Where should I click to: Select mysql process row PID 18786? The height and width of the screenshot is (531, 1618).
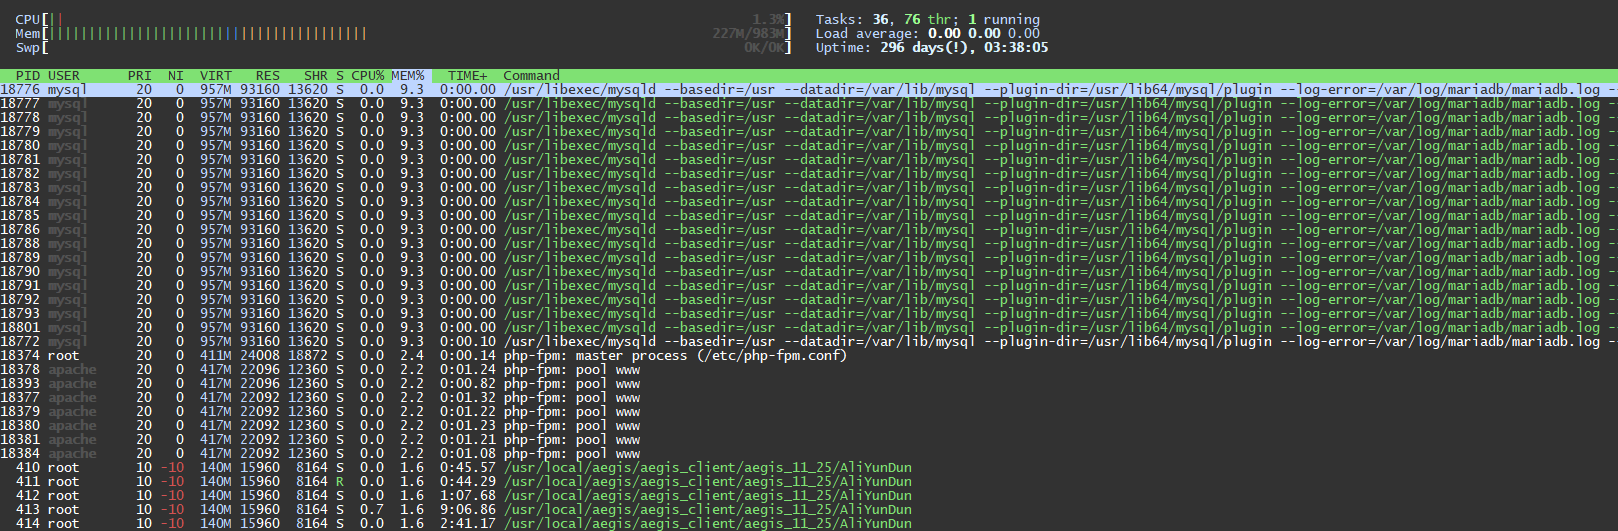(809, 230)
